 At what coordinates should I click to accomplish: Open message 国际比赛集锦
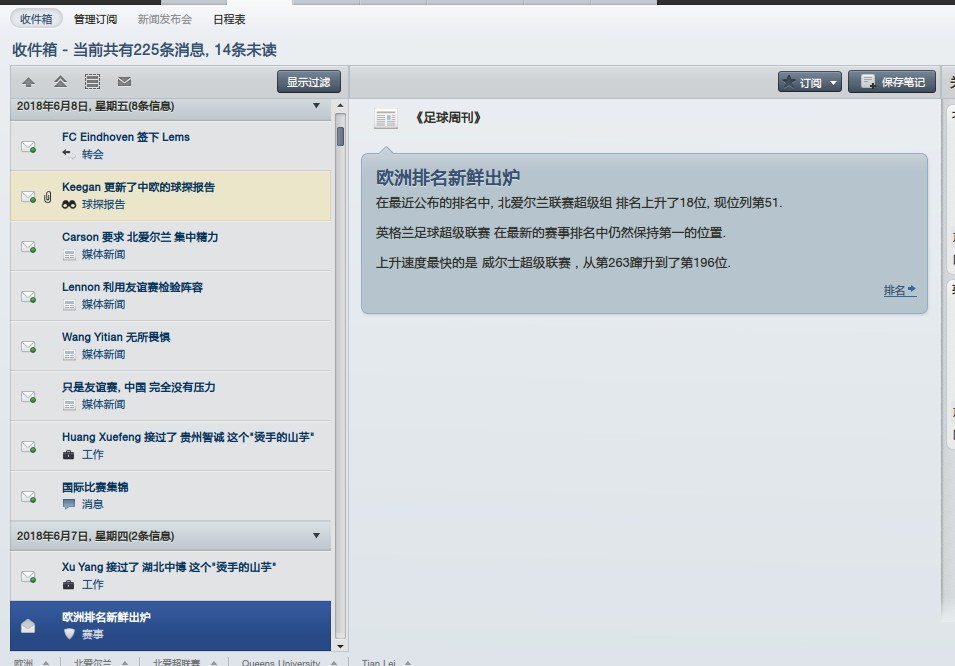pos(171,495)
